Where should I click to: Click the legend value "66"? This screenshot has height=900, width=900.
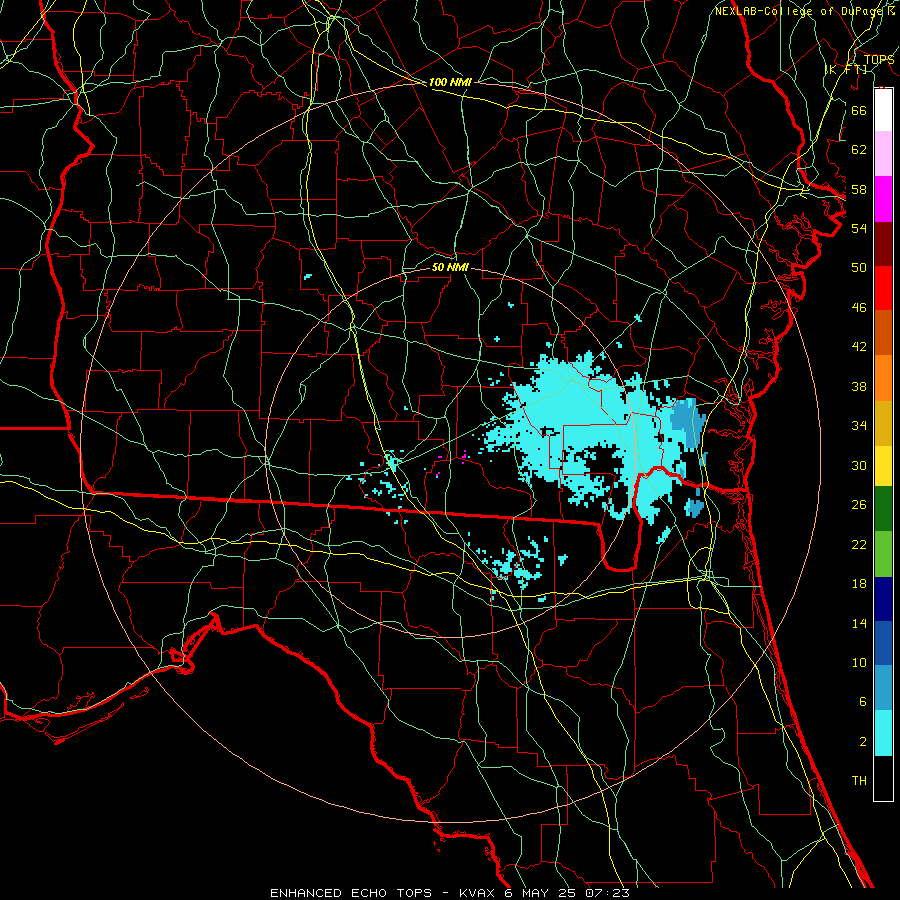[x=859, y=110]
